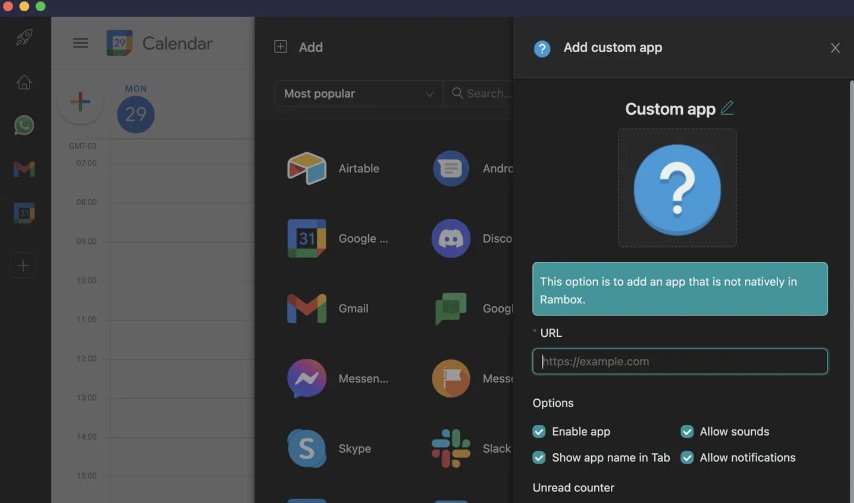This screenshot has width=854, height=503.
Task: Choose the Gmail app icon in list
Action: pyautogui.click(x=307, y=308)
